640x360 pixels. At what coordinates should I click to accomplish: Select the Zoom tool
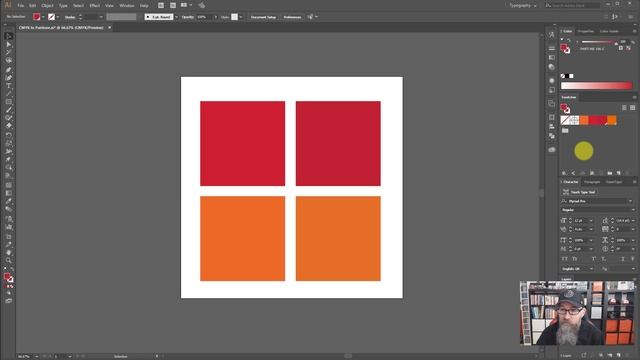(x=9, y=260)
